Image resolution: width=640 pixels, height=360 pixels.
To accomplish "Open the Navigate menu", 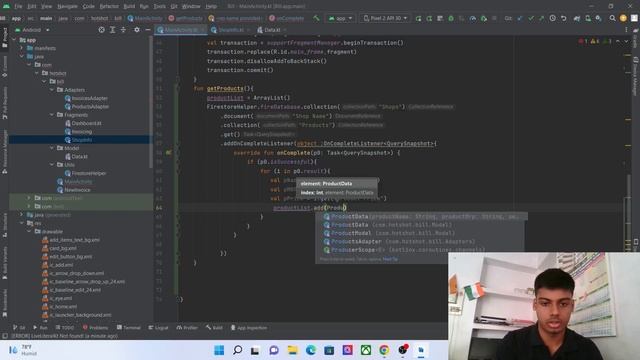I will (x=67, y=7).
